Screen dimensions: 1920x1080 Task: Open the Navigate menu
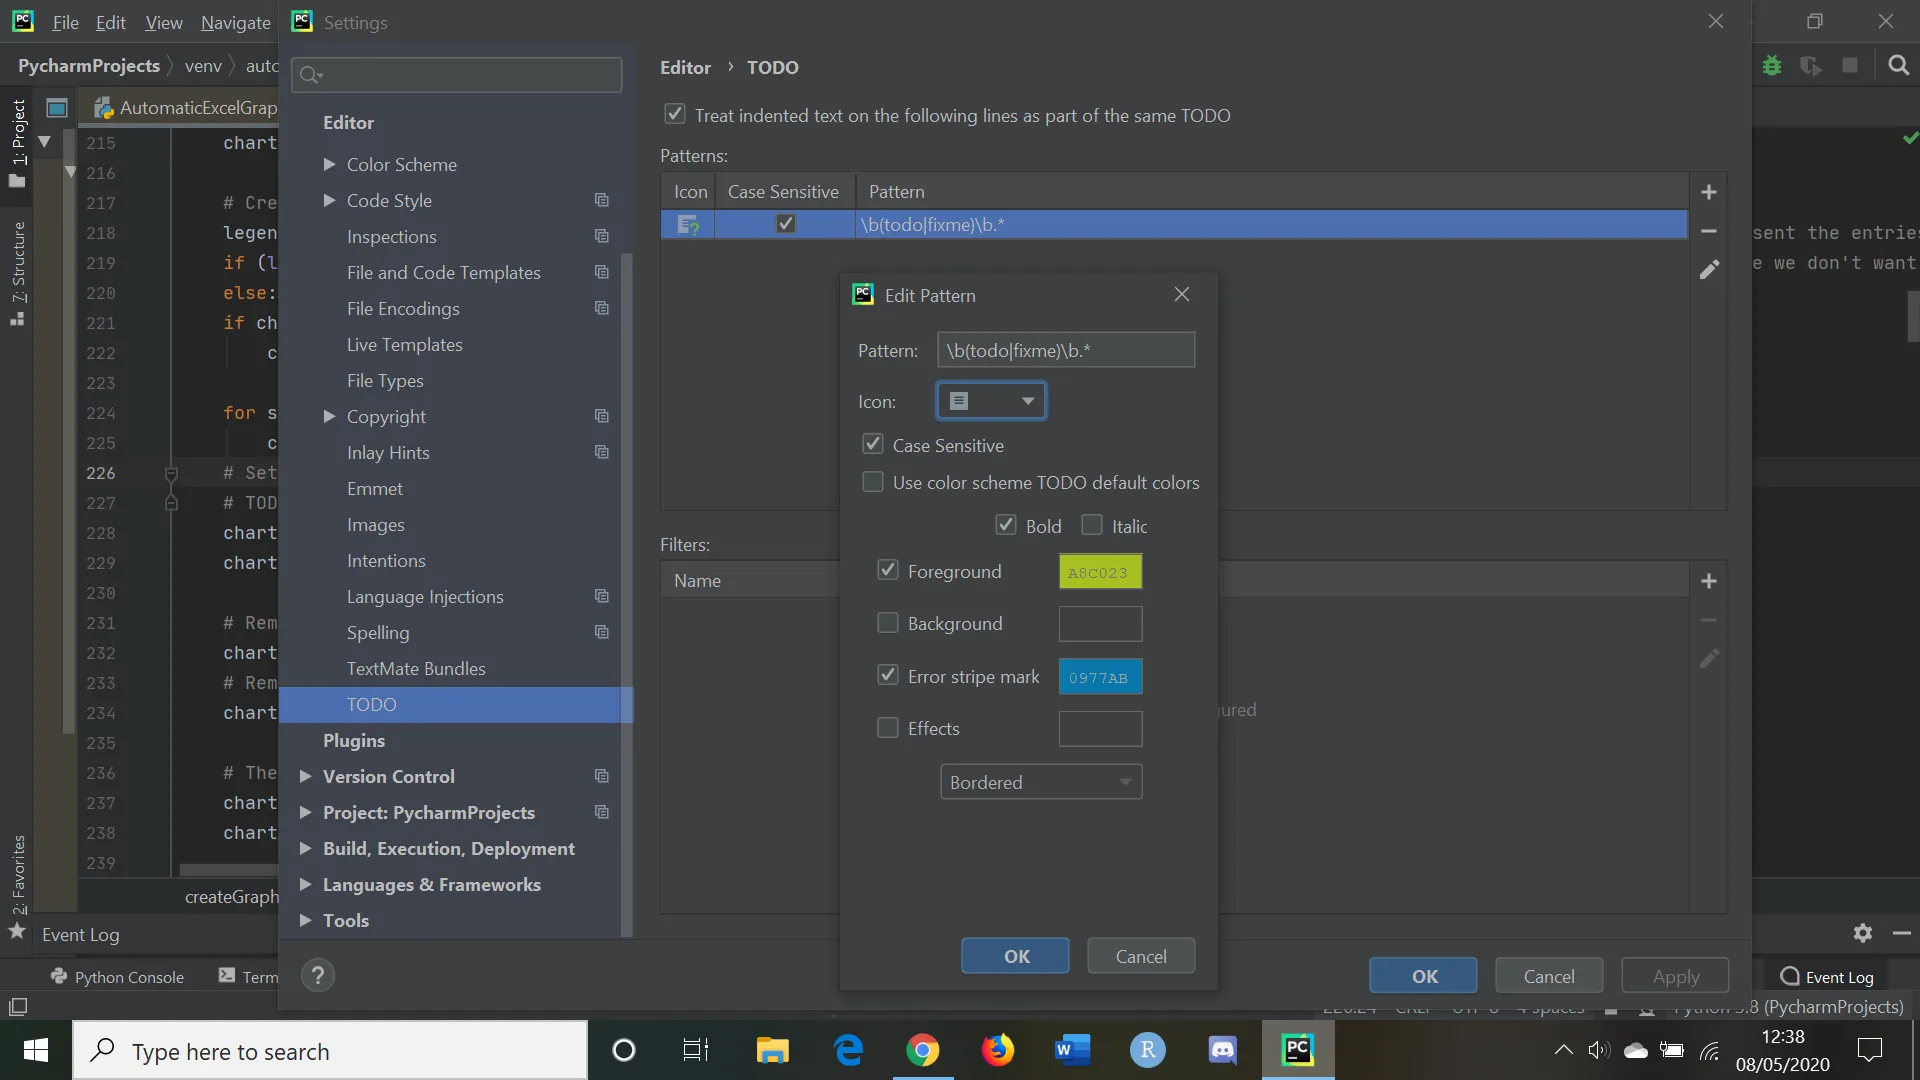click(235, 22)
